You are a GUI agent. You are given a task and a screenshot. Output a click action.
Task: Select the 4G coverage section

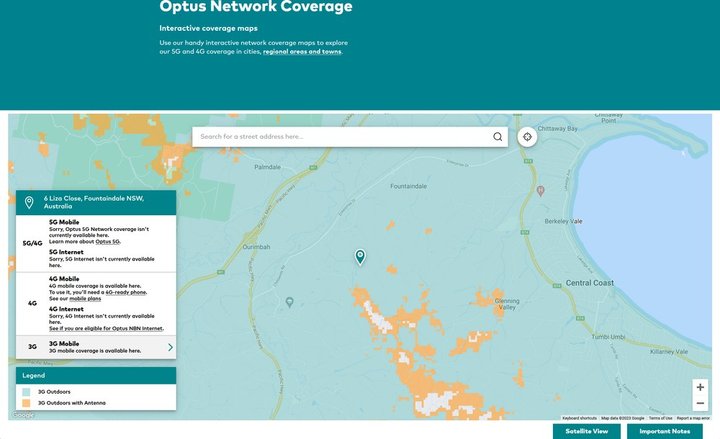pos(96,304)
